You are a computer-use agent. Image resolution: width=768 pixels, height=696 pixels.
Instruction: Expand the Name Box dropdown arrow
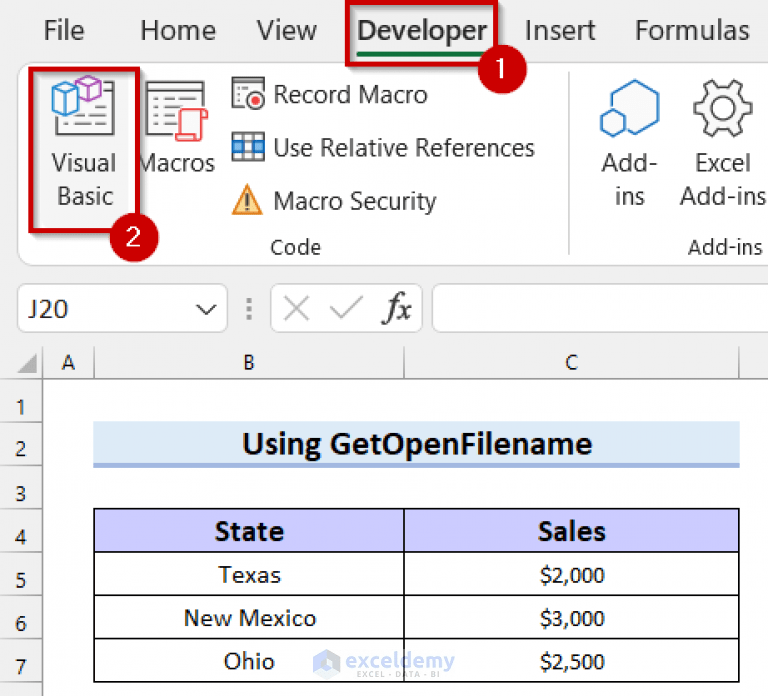click(206, 309)
